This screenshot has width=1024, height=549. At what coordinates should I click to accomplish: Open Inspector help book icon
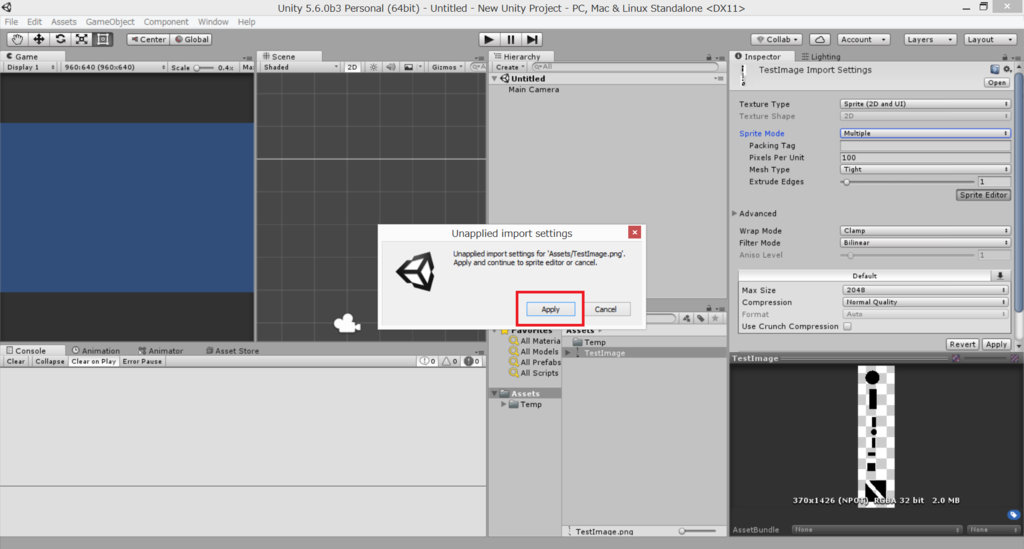(995, 69)
